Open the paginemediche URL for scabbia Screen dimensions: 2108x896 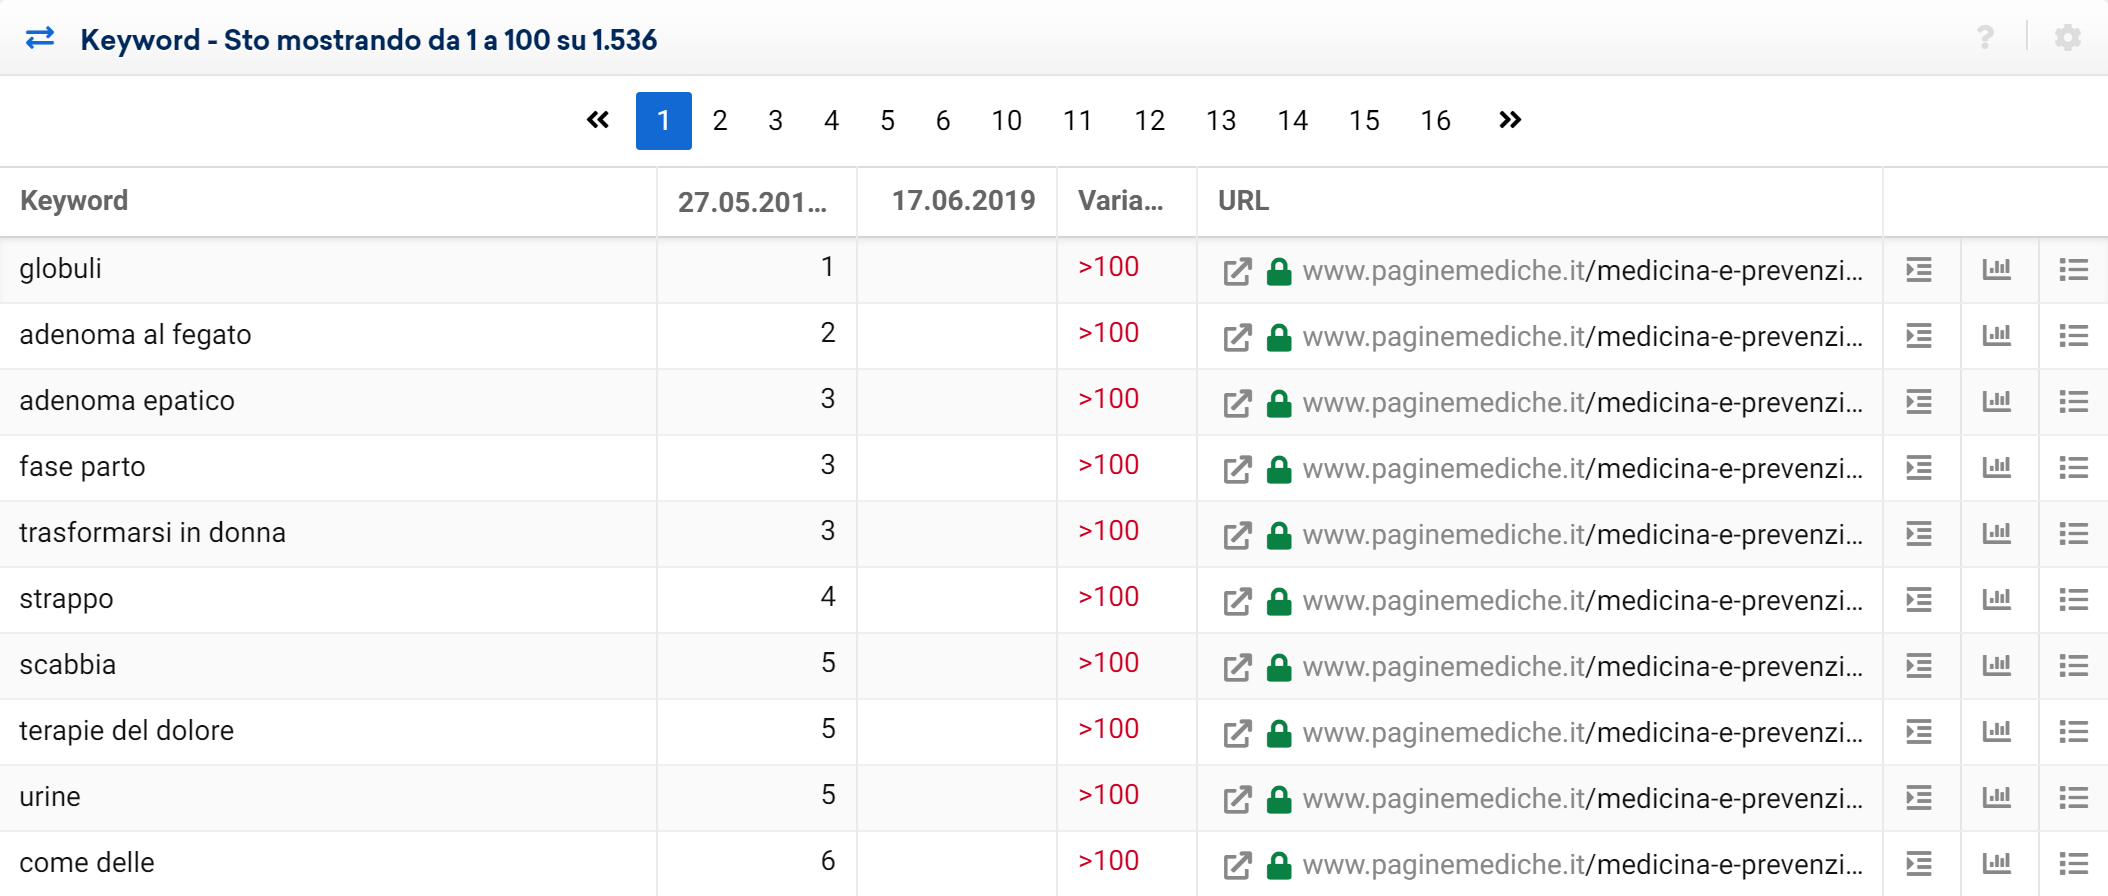(x=1582, y=667)
